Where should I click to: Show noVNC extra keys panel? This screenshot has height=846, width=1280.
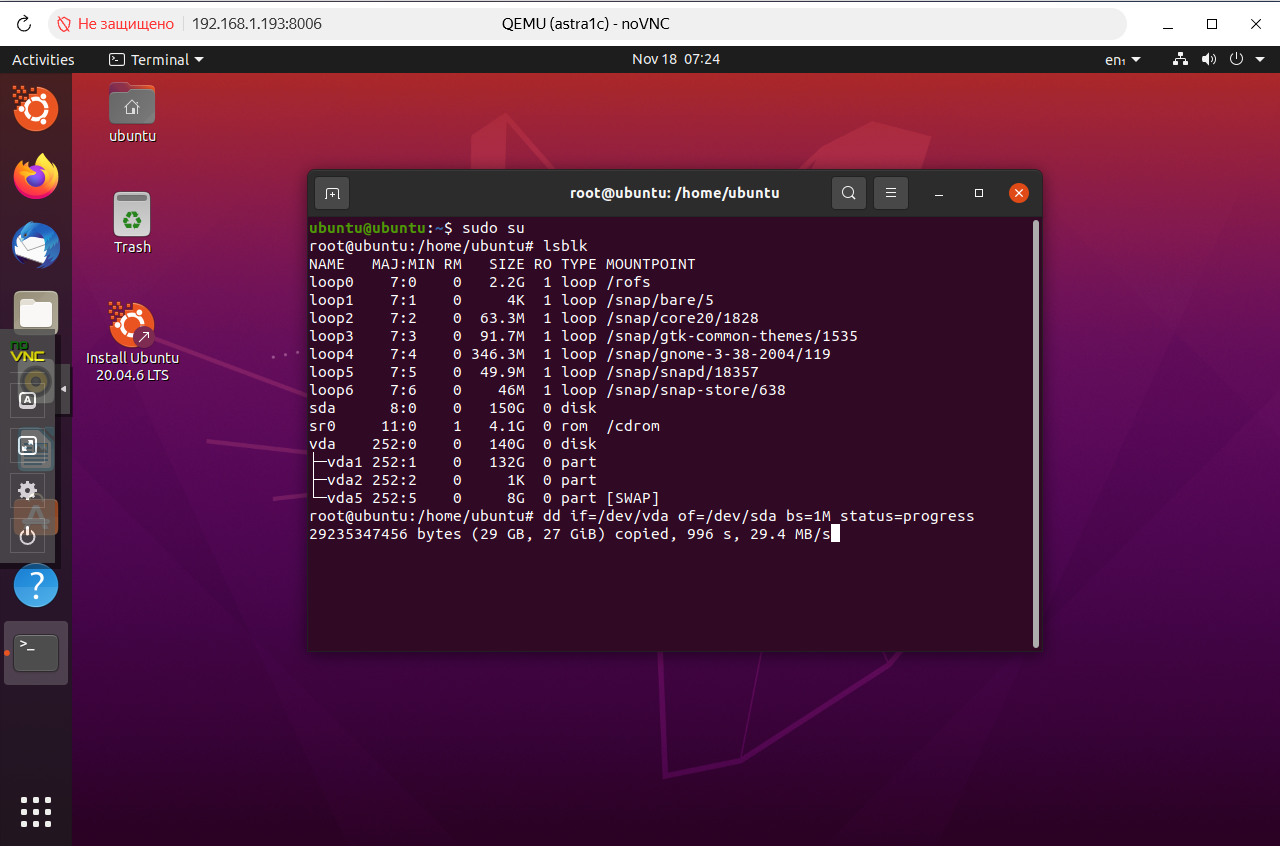[x=28, y=400]
